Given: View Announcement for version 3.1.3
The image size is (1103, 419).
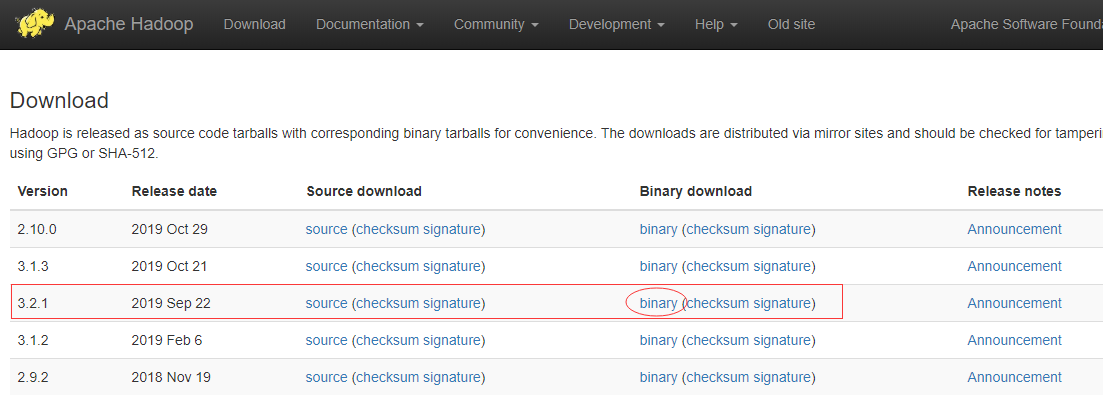Looking at the screenshot, I should (x=1014, y=266).
